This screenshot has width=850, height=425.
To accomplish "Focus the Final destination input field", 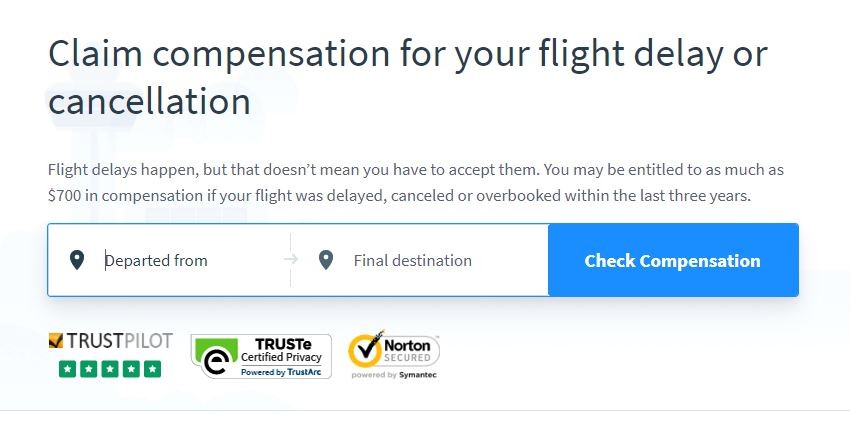I will pos(447,260).
